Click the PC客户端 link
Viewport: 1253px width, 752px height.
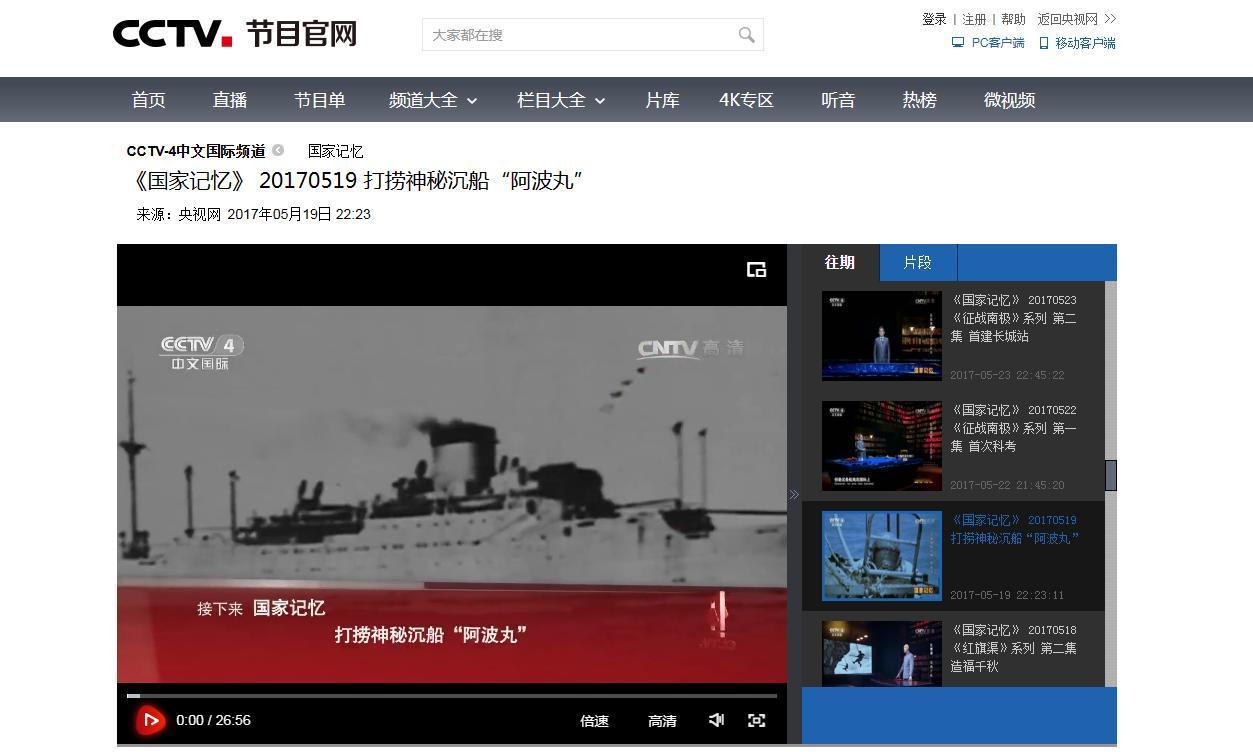pyautogui.click(x=998, y=43)
